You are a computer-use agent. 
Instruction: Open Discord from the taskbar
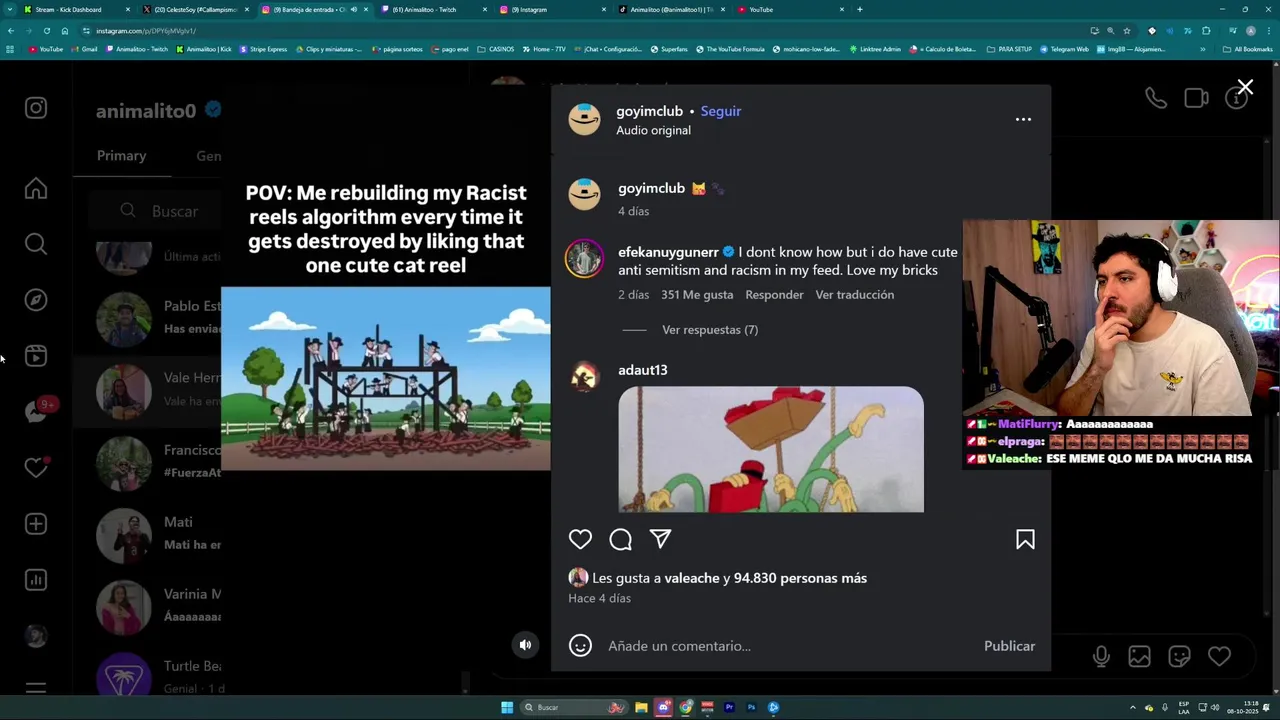tap(663, 707)
